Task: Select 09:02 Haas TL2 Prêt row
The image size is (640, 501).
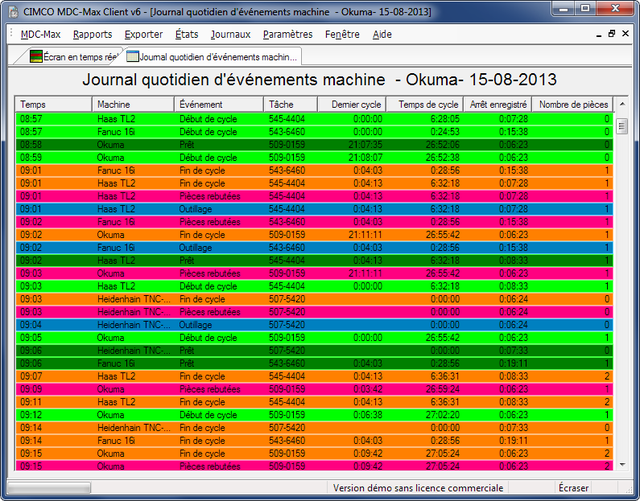Action: click(314, 261)
